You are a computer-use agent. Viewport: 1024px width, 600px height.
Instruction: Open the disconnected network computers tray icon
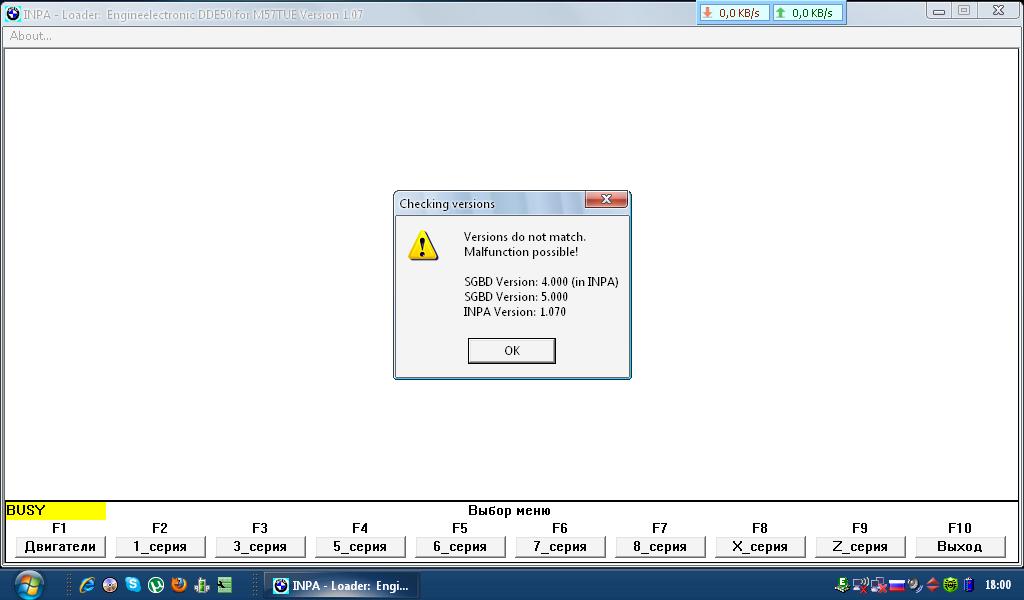pos(878,585)
